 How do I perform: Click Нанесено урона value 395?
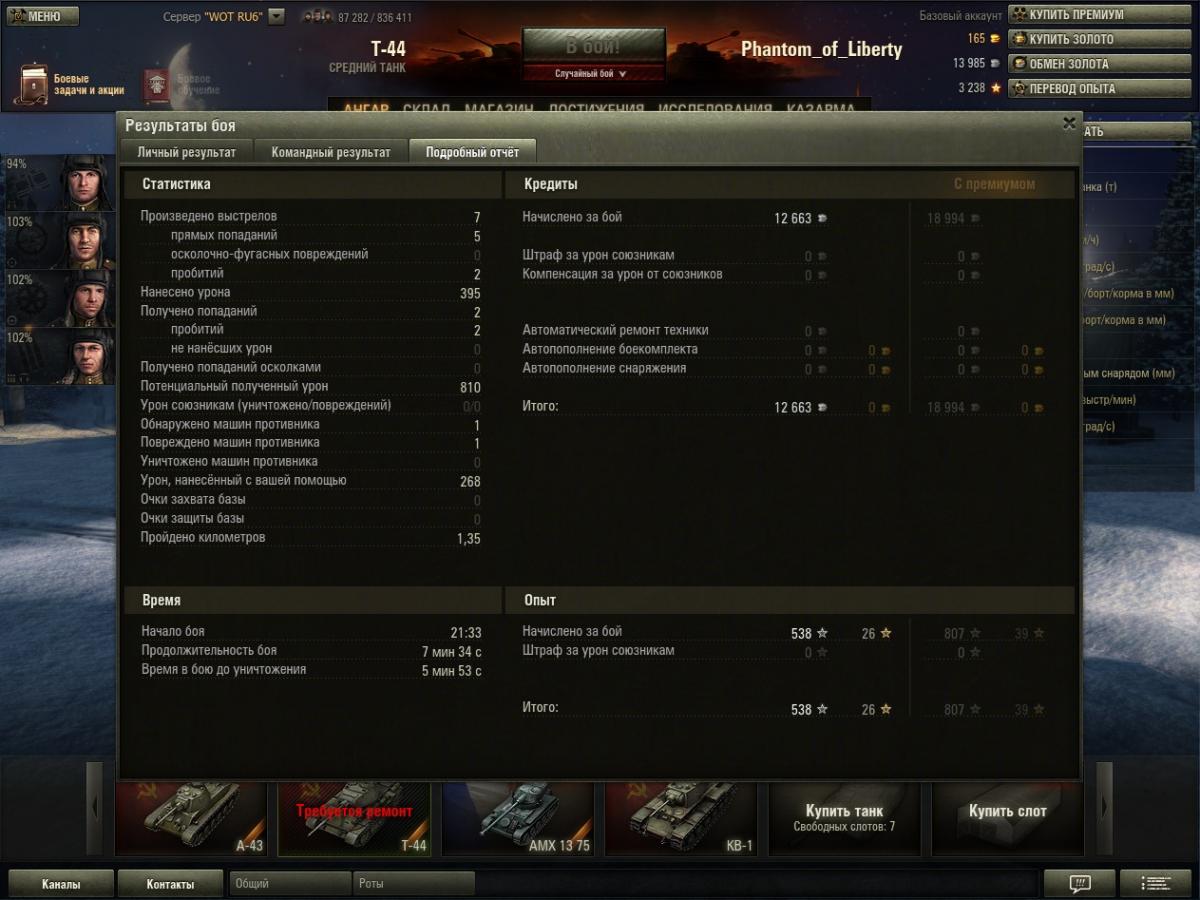click(470, 293)
